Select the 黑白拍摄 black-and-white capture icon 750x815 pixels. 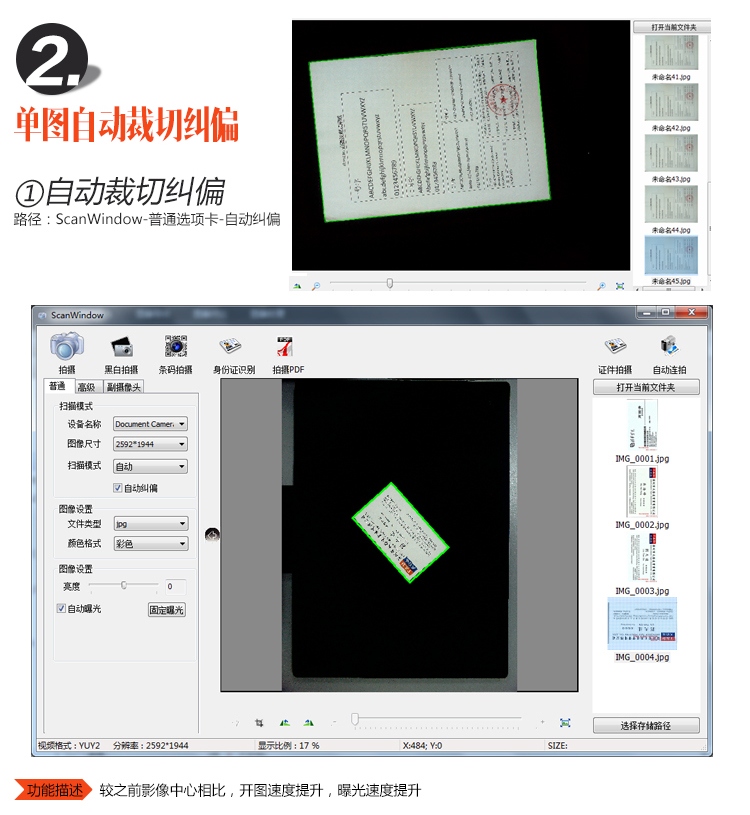(x=121, y=347)
